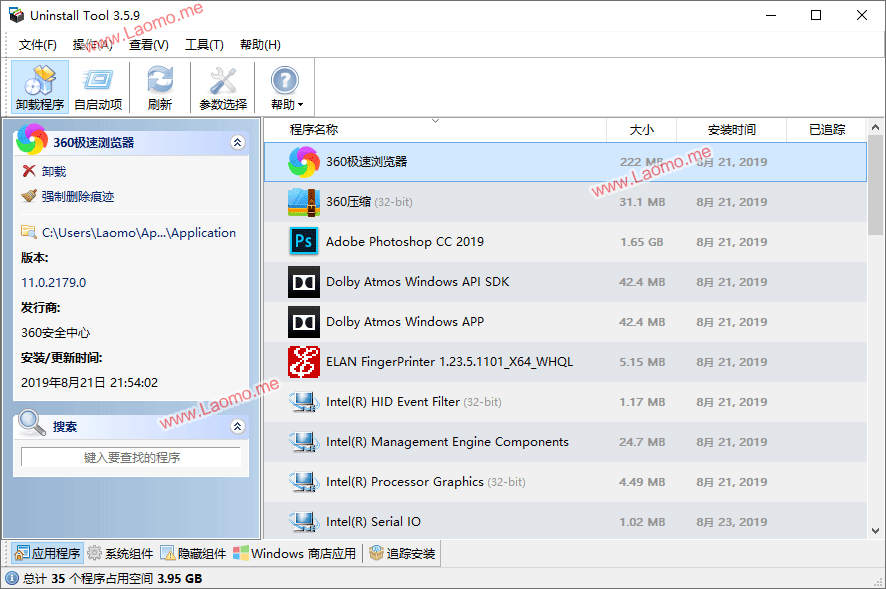Open the 帮助 help toolbar dropdown

click(285, 87)
